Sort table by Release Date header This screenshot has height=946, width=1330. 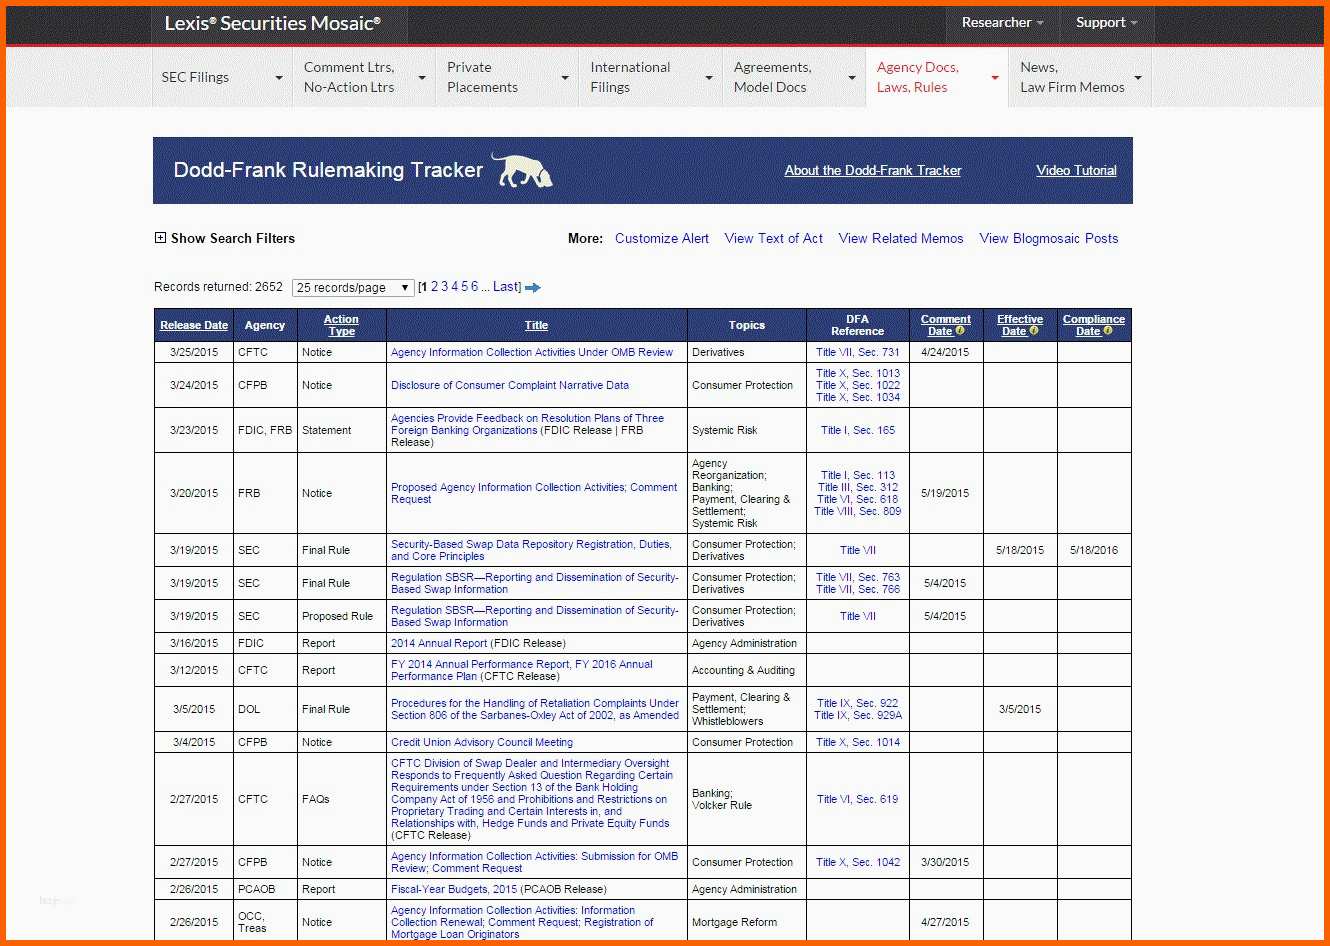pyautogui.click(x=194, y=325)
